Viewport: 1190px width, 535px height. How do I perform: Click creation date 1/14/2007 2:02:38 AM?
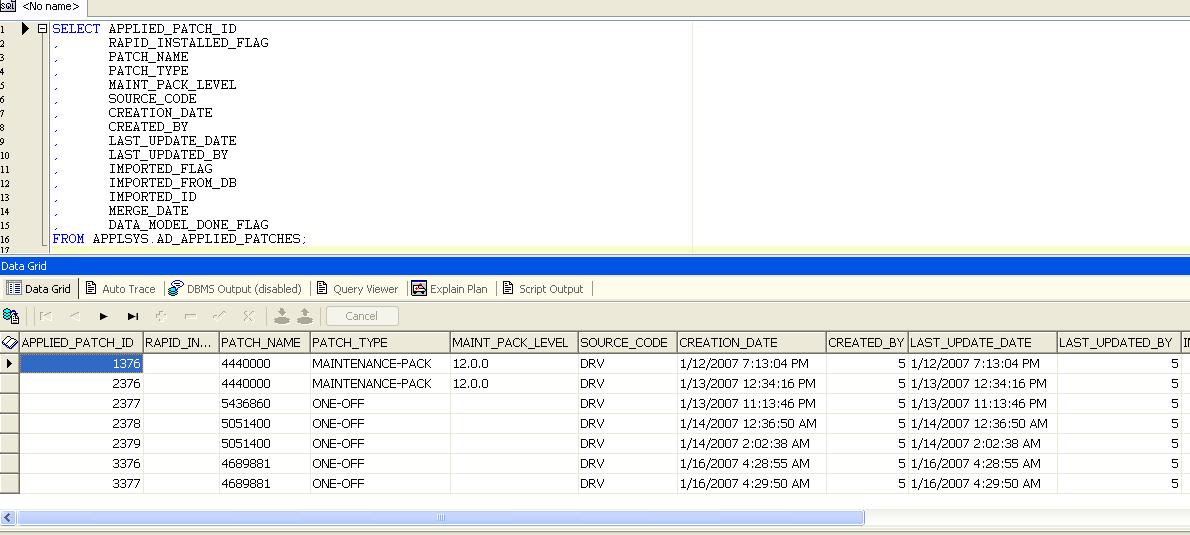pos(751,443)
